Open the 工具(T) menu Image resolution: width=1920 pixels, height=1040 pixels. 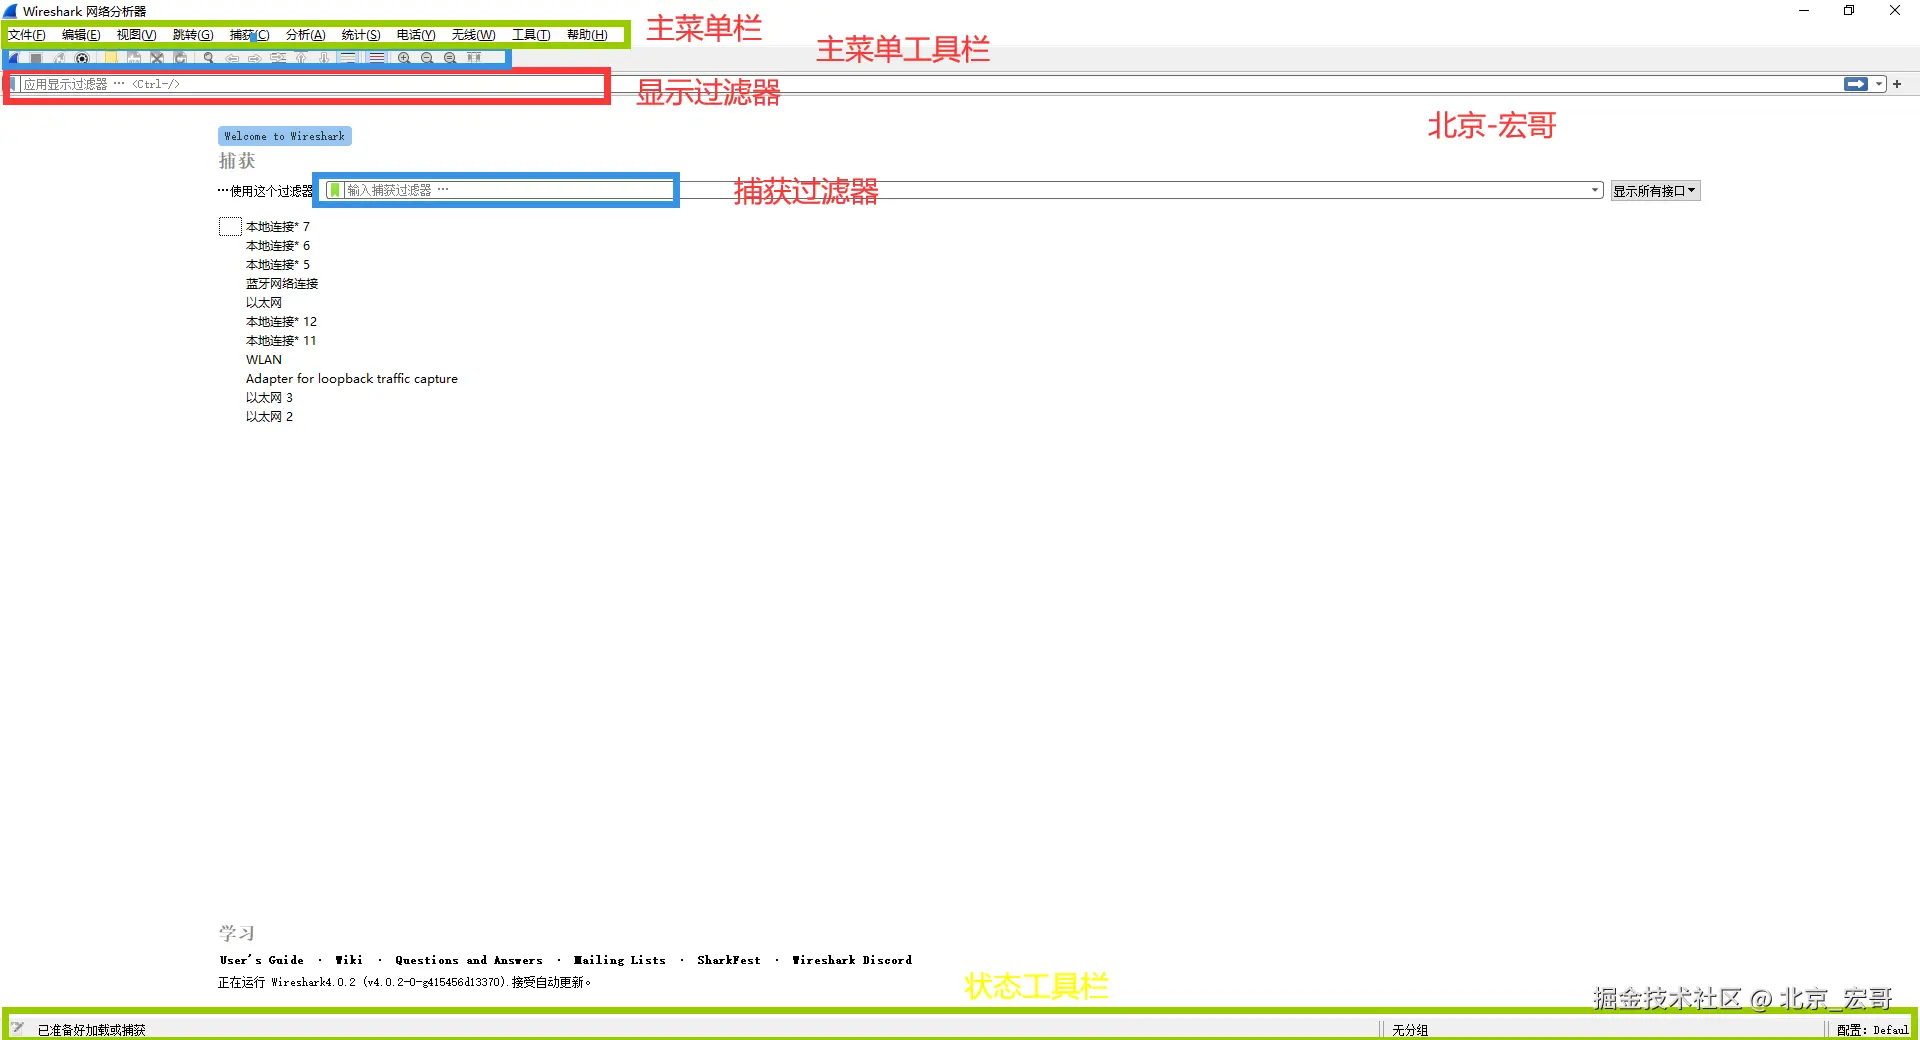(531, 35)
